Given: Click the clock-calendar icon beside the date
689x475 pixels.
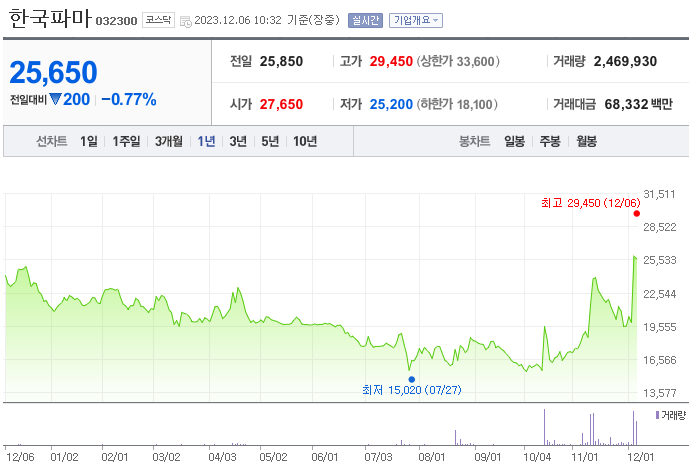Looking at the screenshot, I should (x=186, y=21).
